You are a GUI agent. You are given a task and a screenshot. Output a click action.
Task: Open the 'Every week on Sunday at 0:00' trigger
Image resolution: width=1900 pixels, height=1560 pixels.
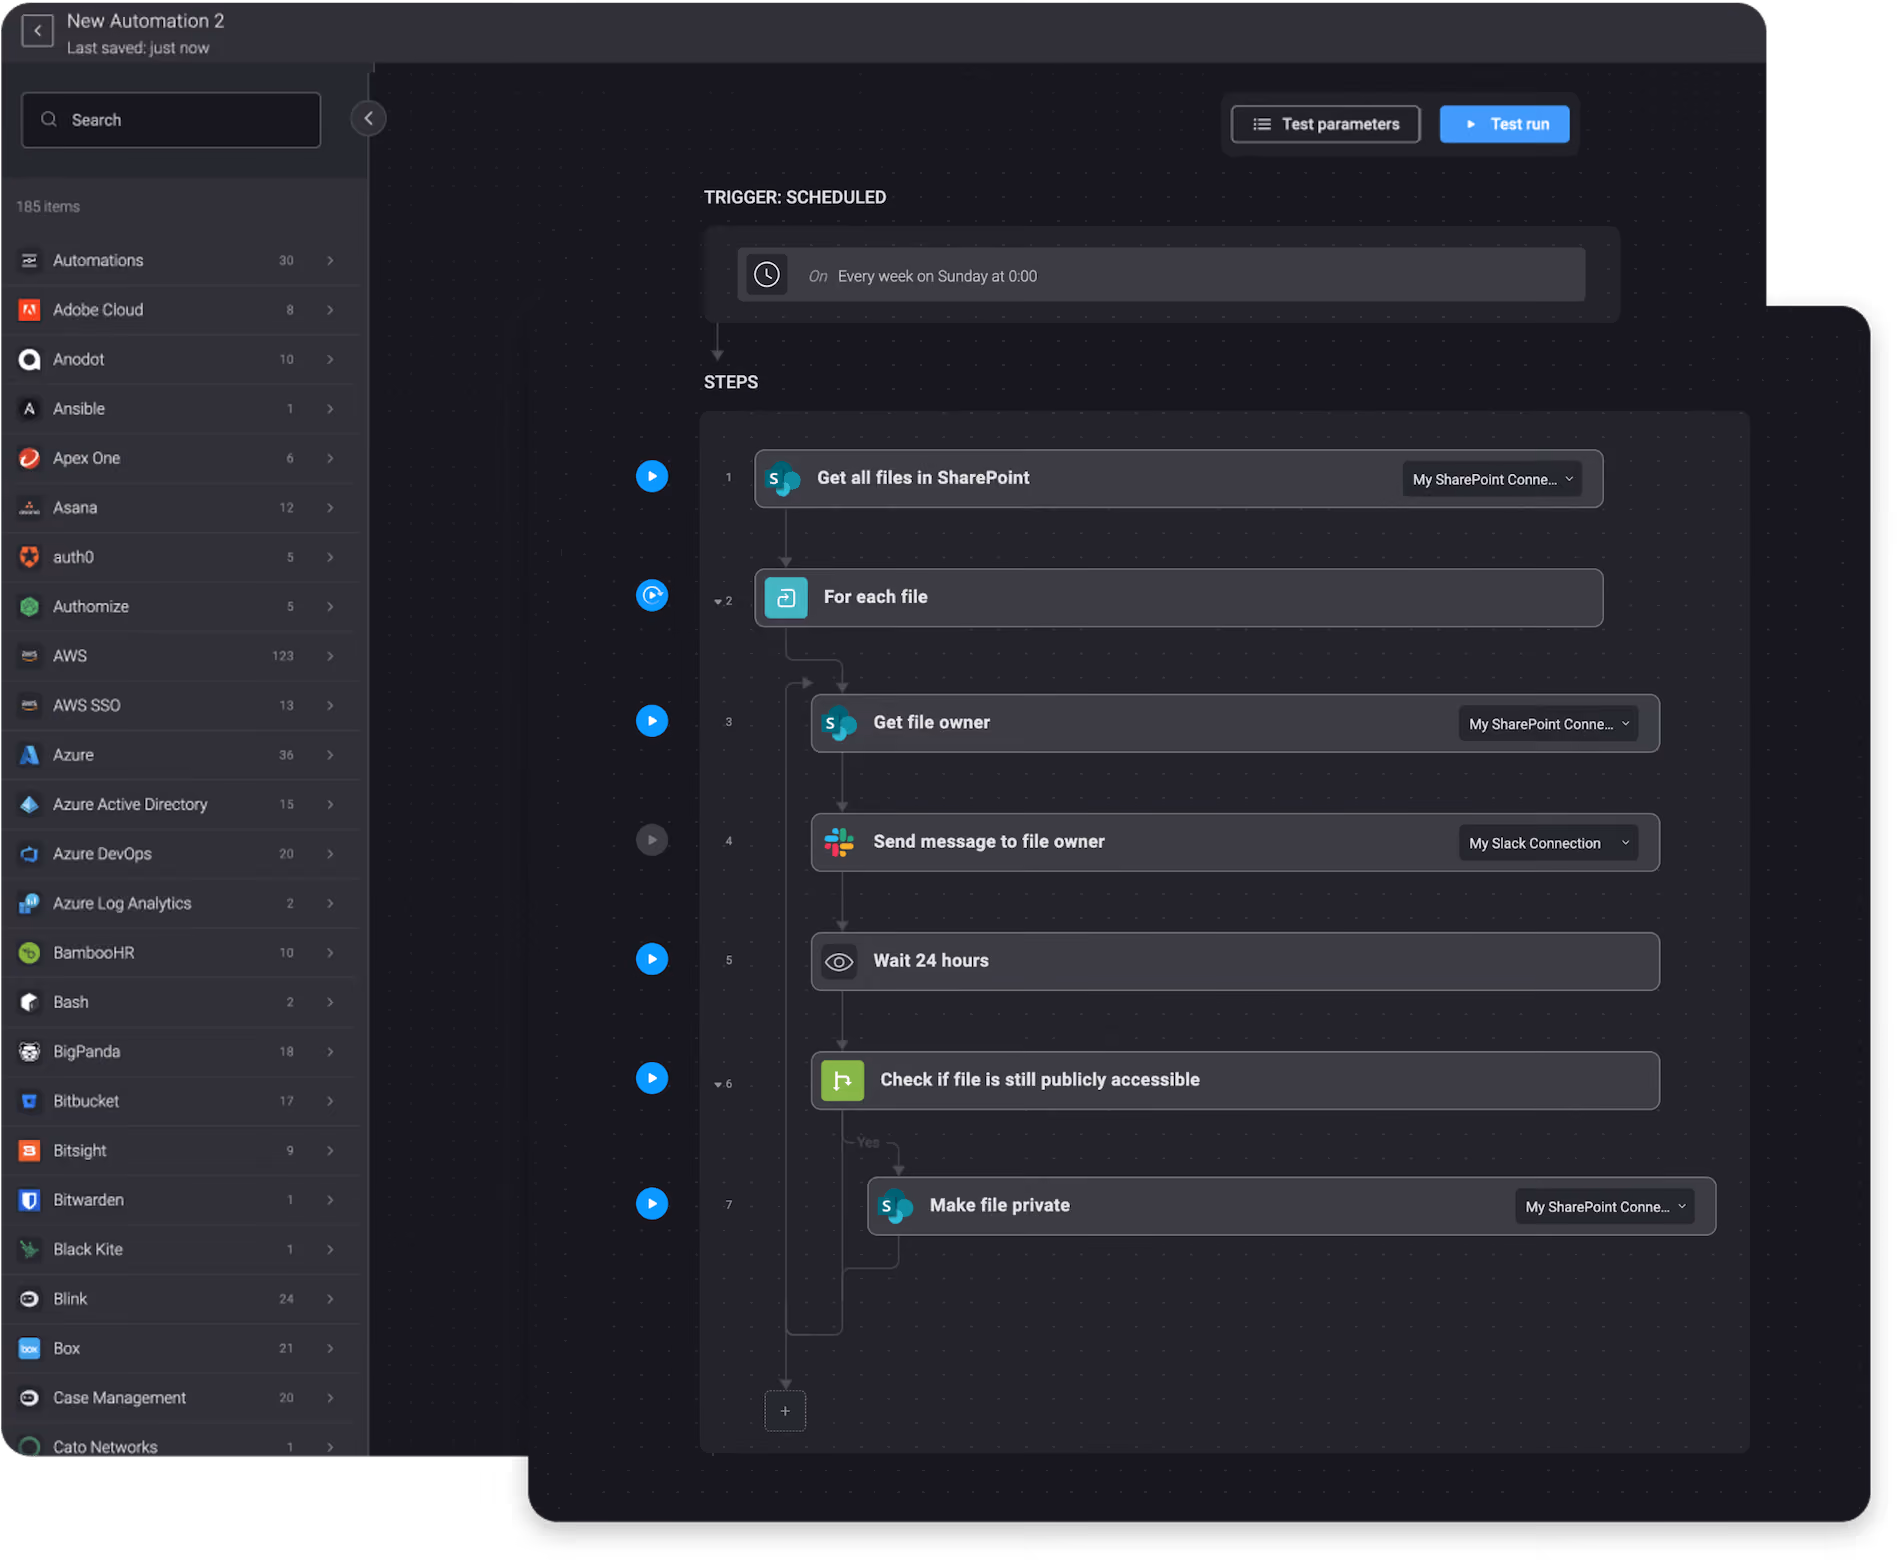coord(1161,275)
